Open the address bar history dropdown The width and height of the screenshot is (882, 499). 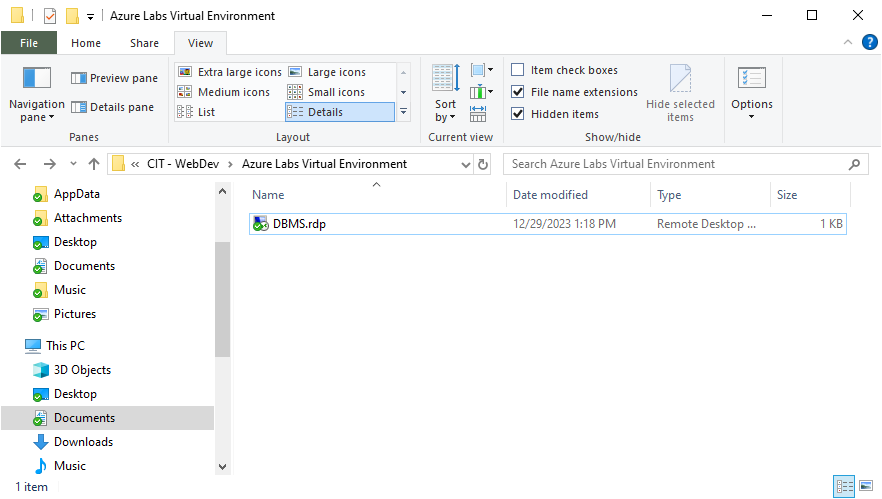click(x=466, y=164)
